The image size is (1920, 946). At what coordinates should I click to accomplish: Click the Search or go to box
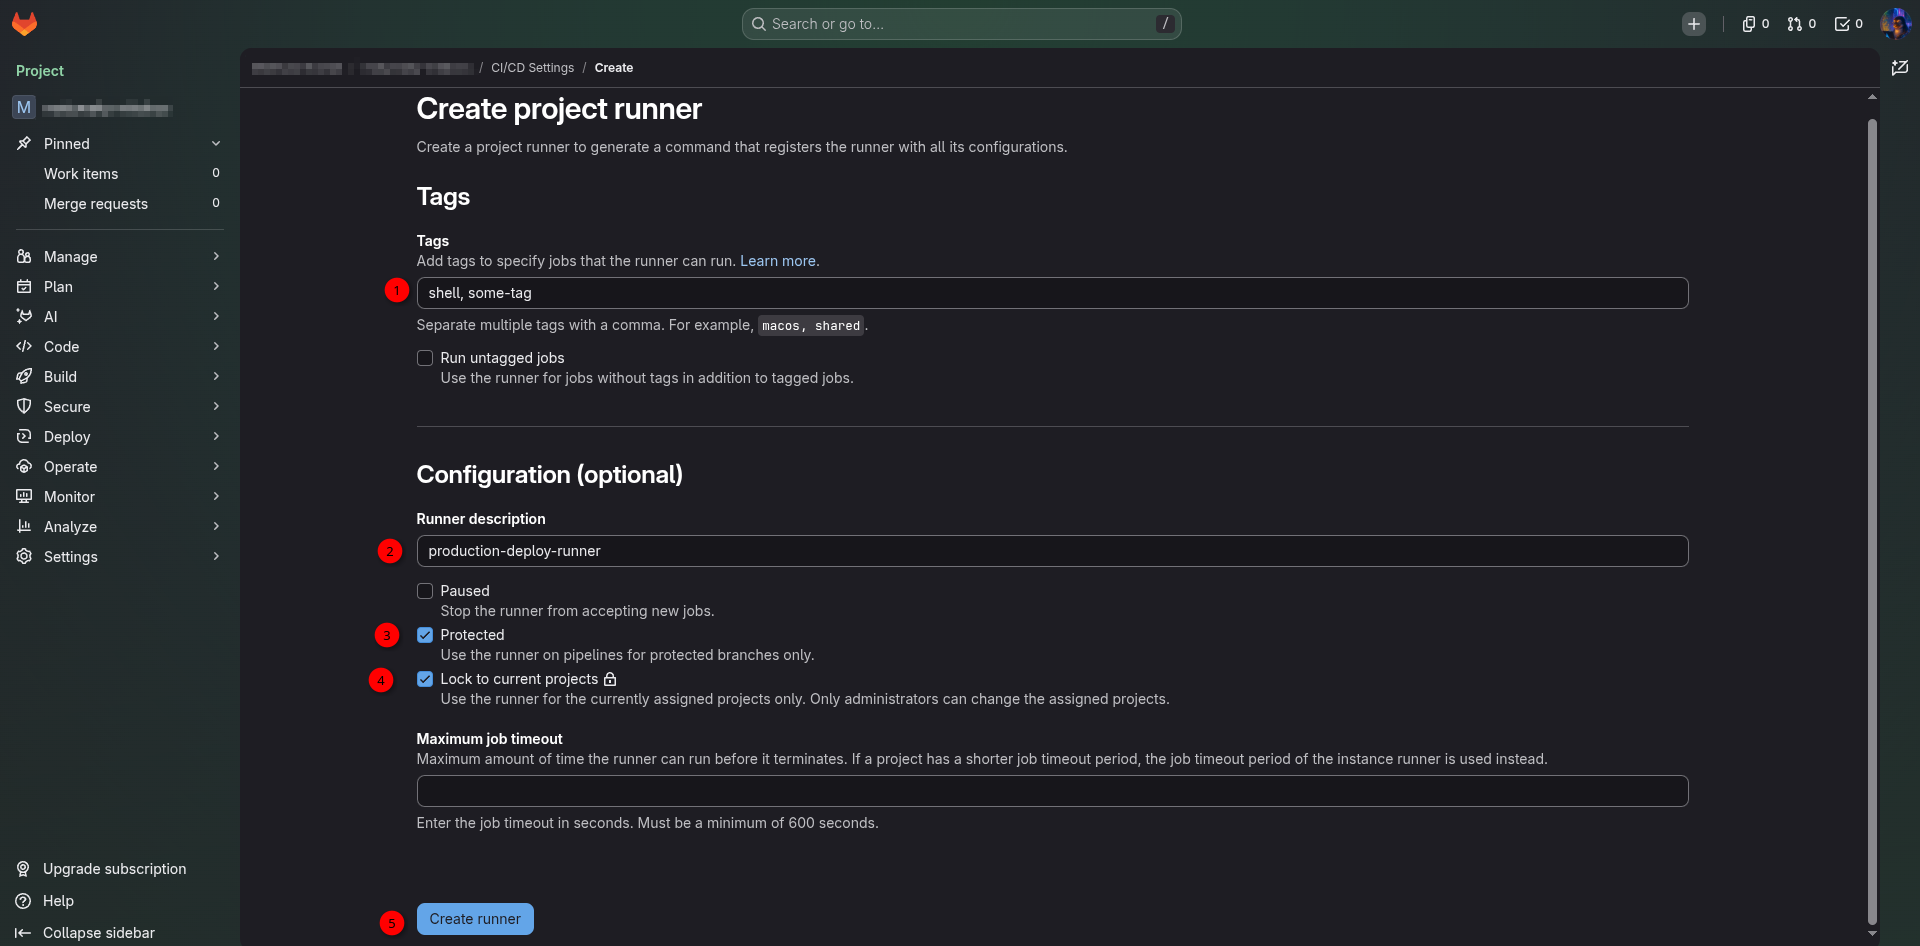961,24
